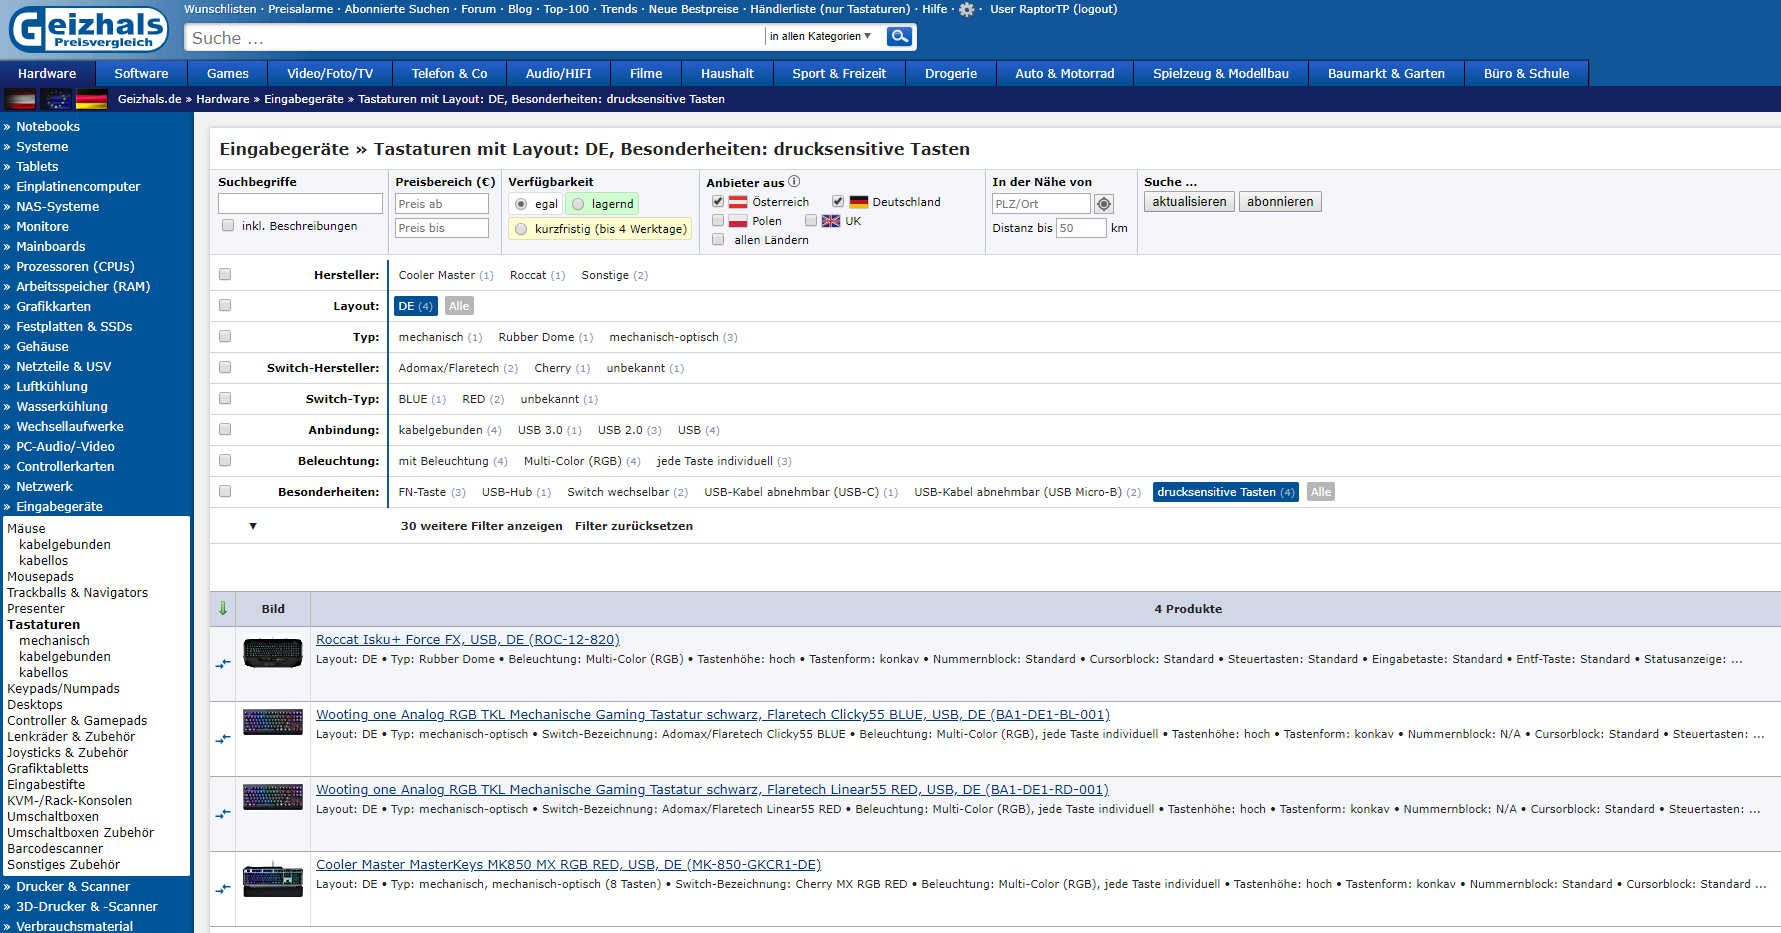Viewport: 1781px width, 933px height.
Task: Remove the drucksensitive Tasten selected filter
Action: [1225, 492]
